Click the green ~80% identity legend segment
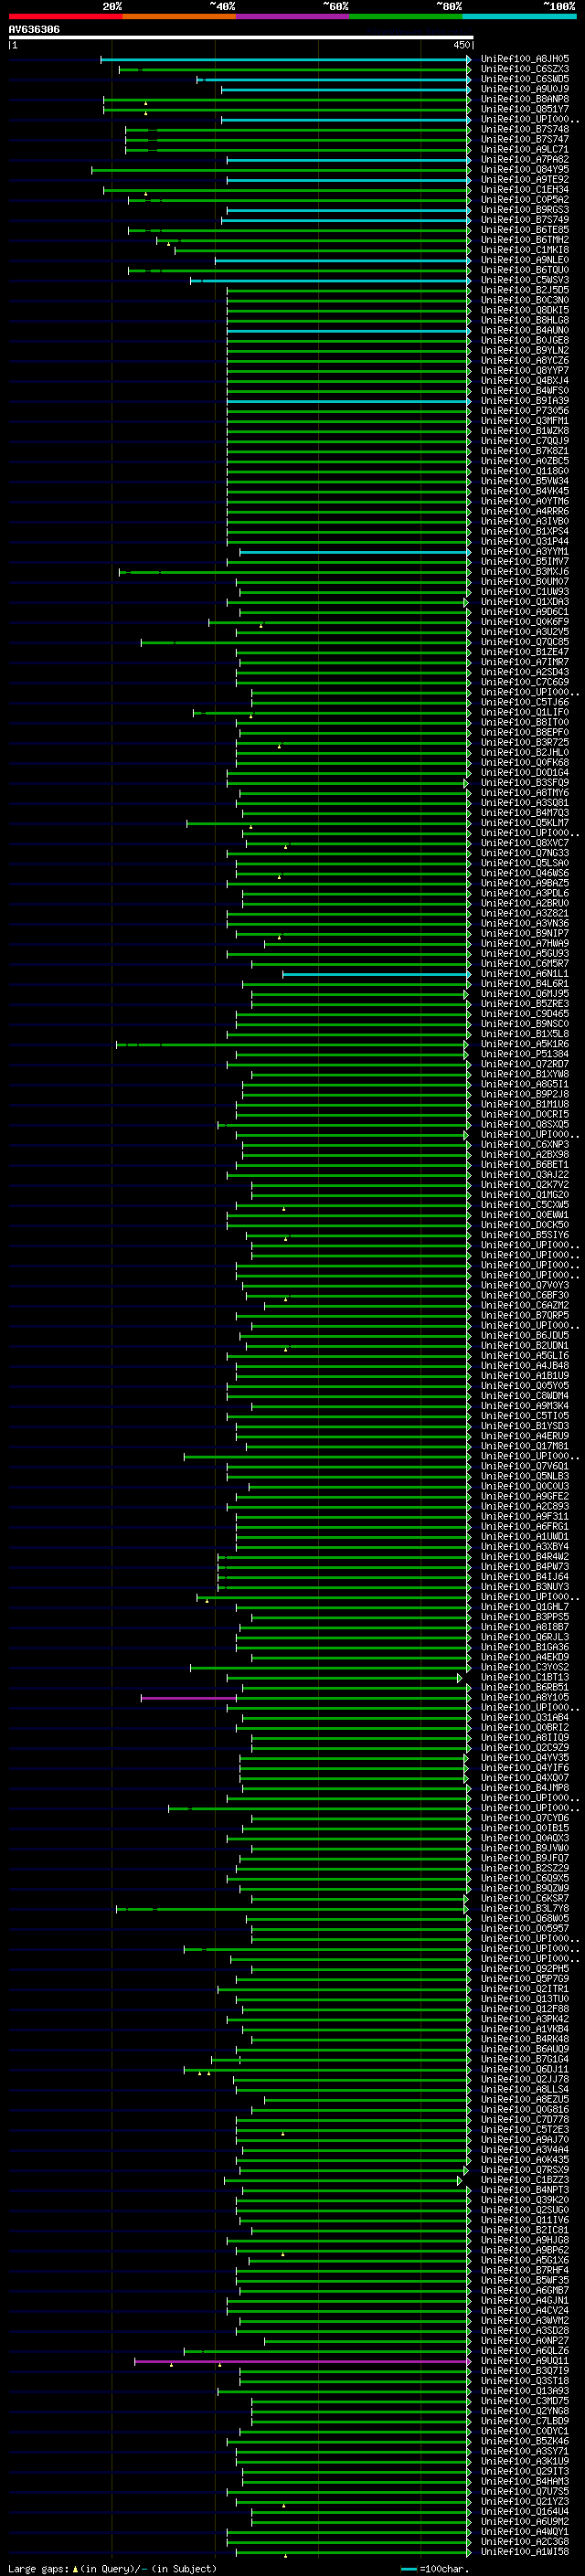585x2576 pixels. pos(406,17)
